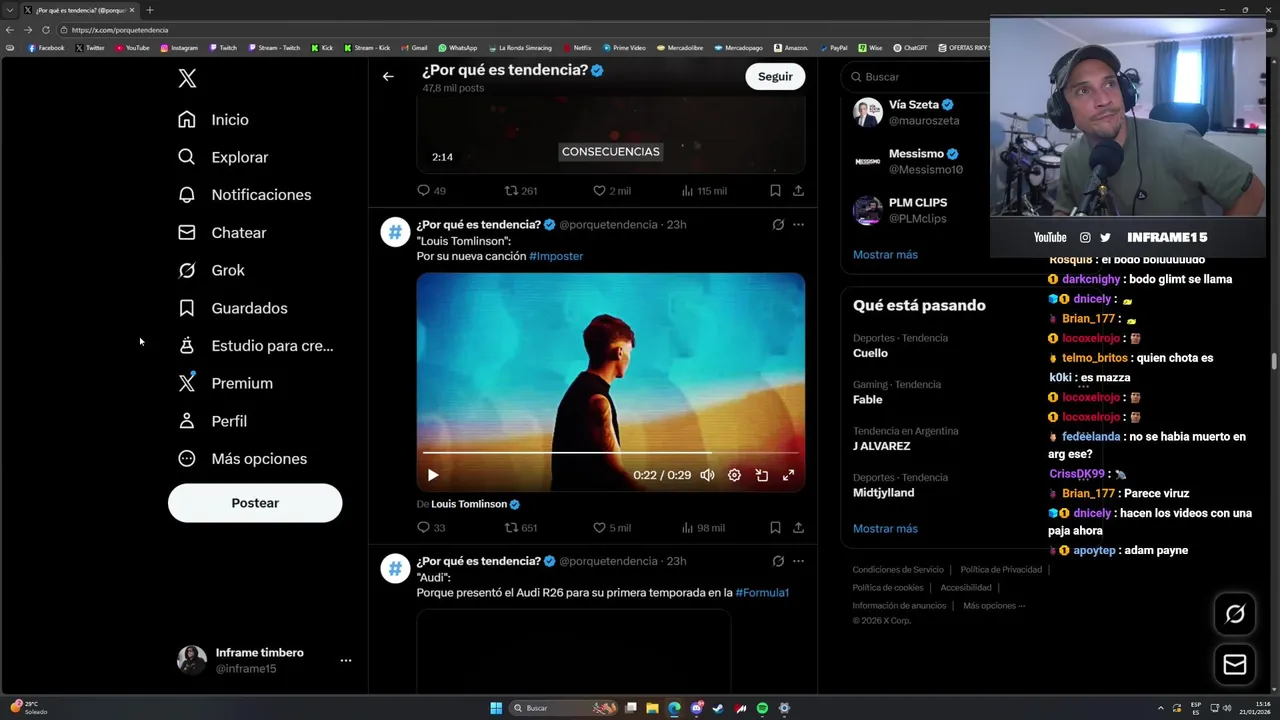Reply to post with 49 comments
1280x720 pixels.
(x=432, y=190)
